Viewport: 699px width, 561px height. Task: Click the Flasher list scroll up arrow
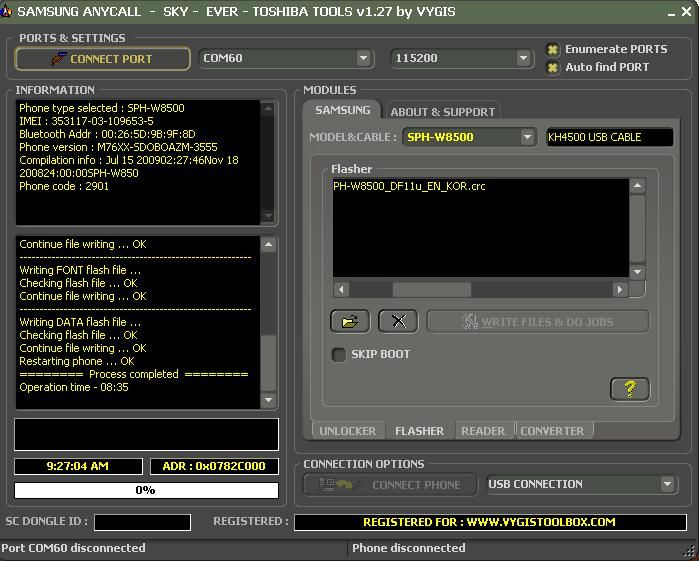637,186
